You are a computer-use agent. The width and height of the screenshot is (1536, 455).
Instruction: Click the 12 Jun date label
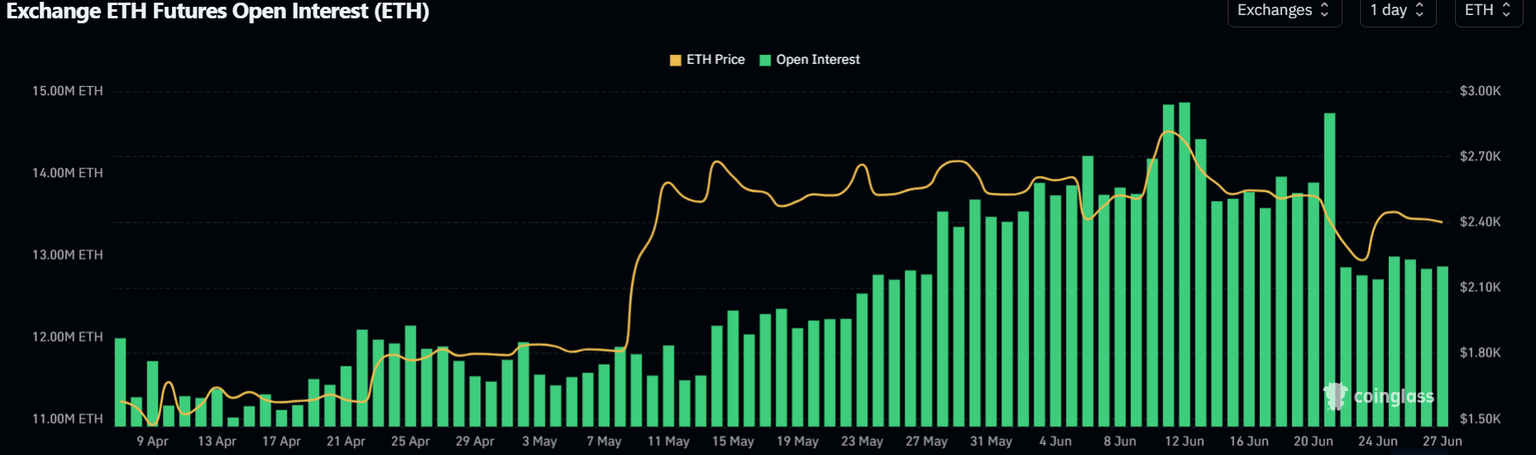point(1184,441)
